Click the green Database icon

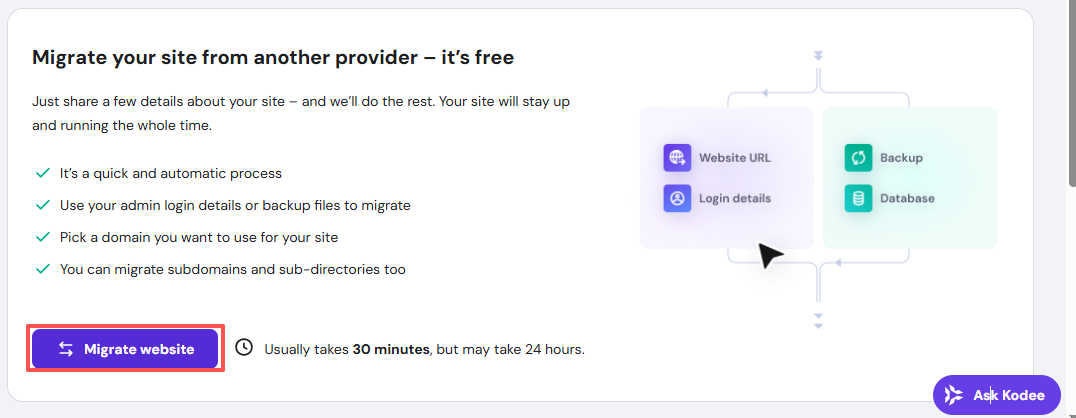(858, 198)
